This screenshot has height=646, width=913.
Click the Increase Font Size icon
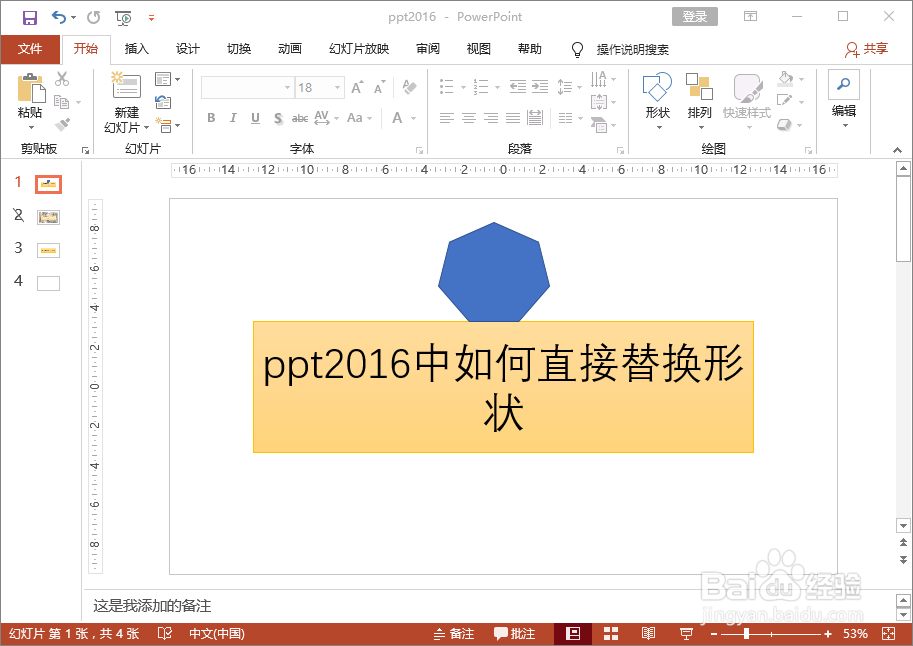[358, 88]
